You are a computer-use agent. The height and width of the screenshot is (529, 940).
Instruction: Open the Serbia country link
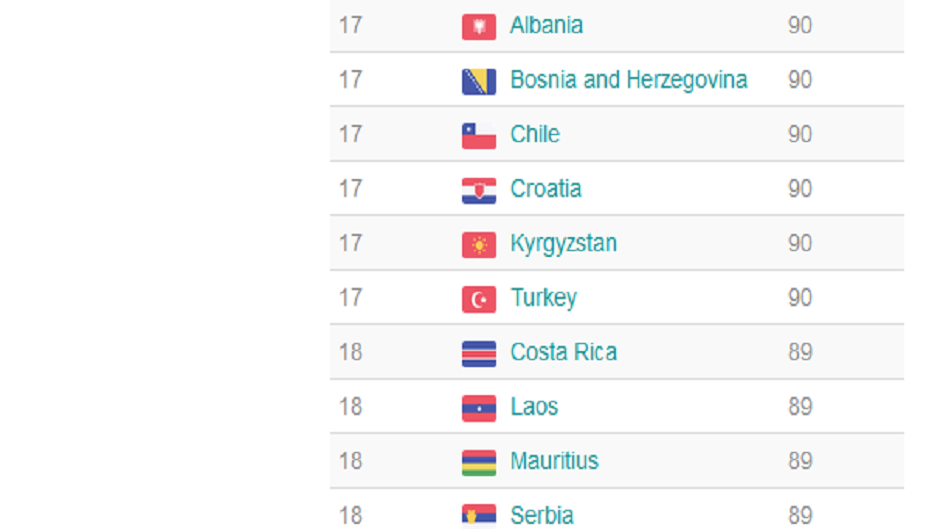[x=542, y=515]
